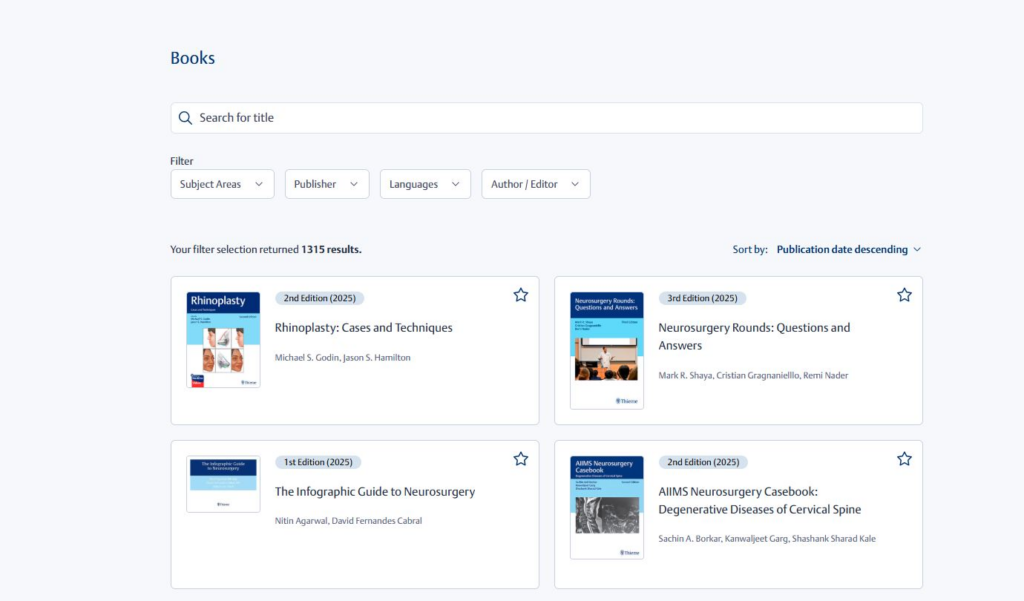Change sort order from Publication date descending

[x=848, y=249]
